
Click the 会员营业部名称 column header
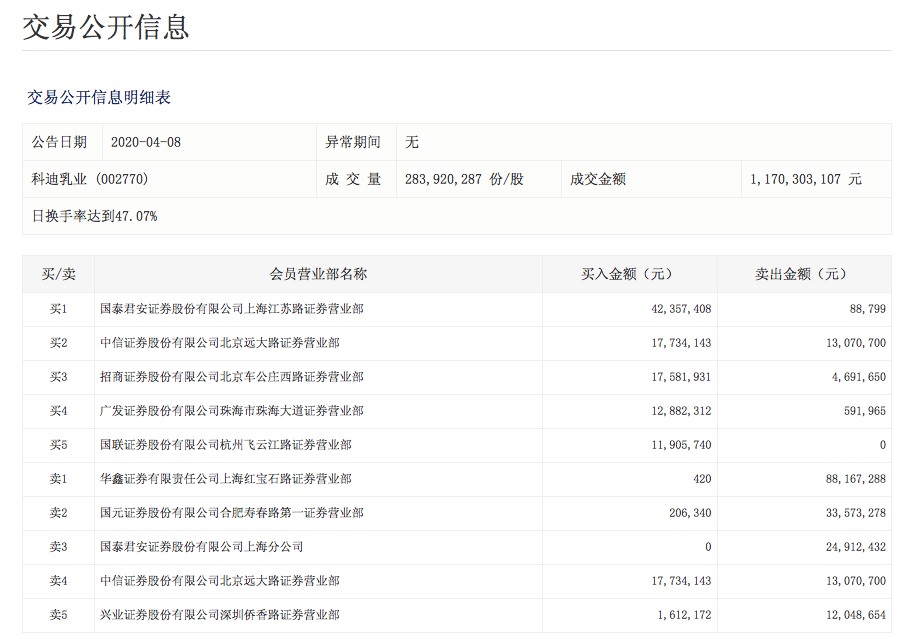click(318, 274)
